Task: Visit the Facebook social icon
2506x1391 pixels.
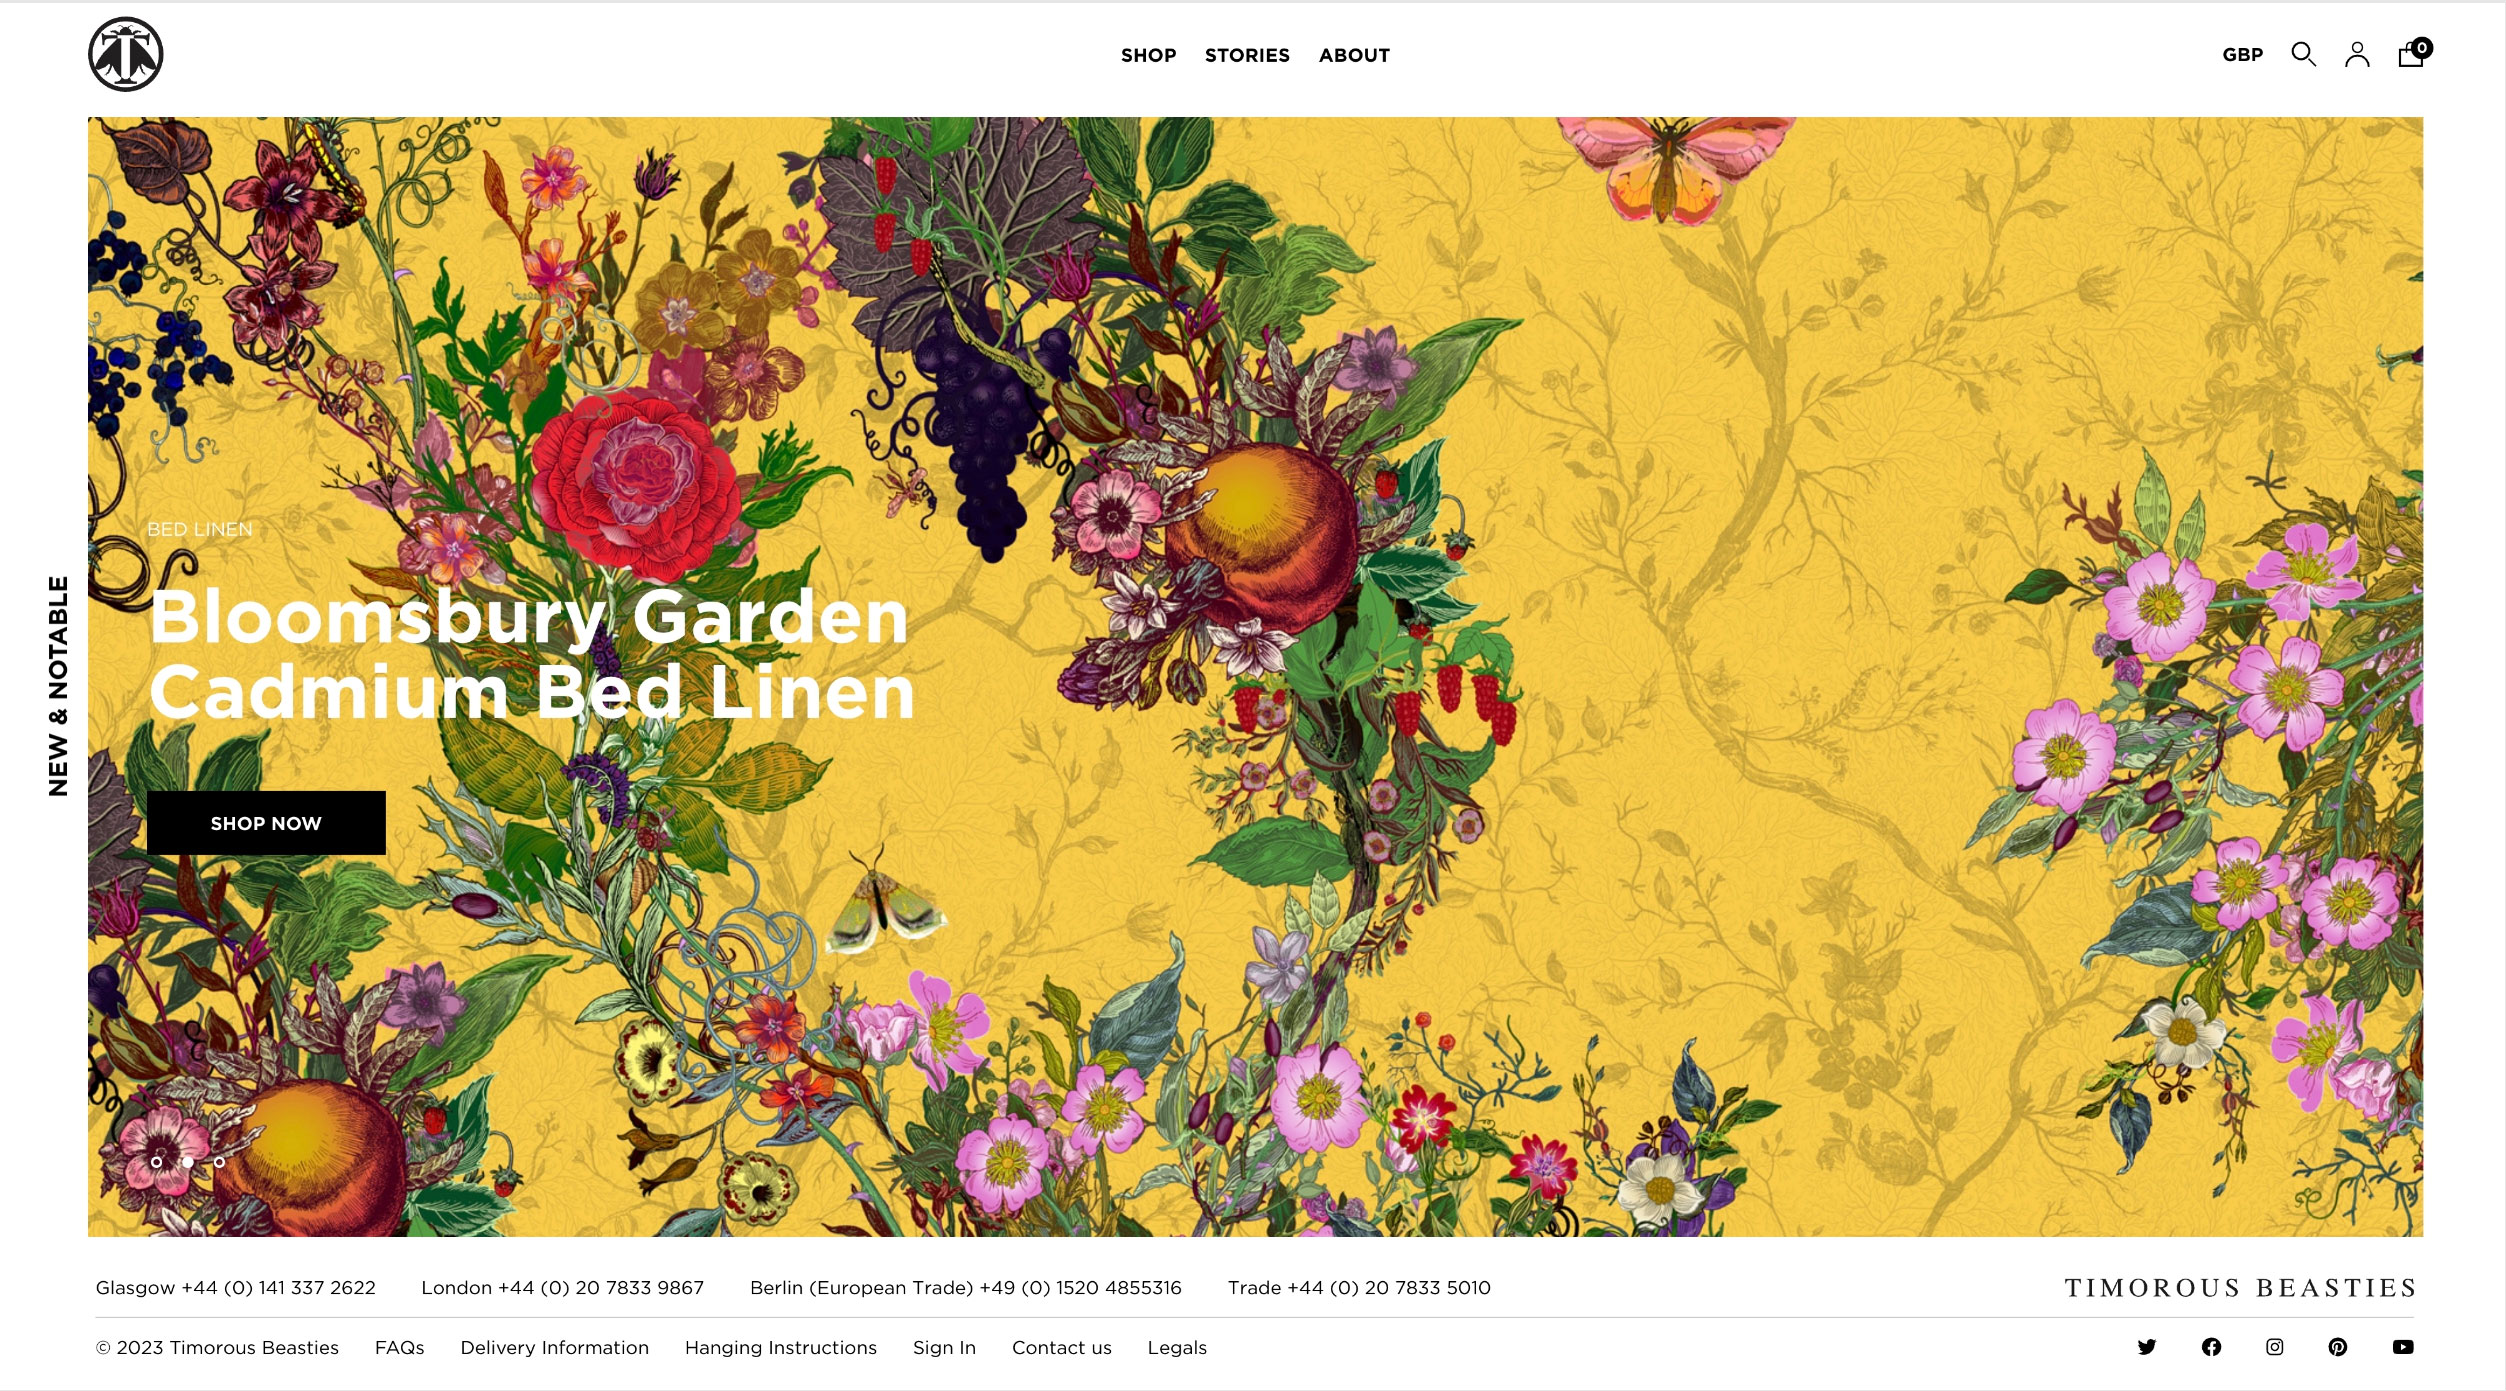Action: coord(2211,1347)
